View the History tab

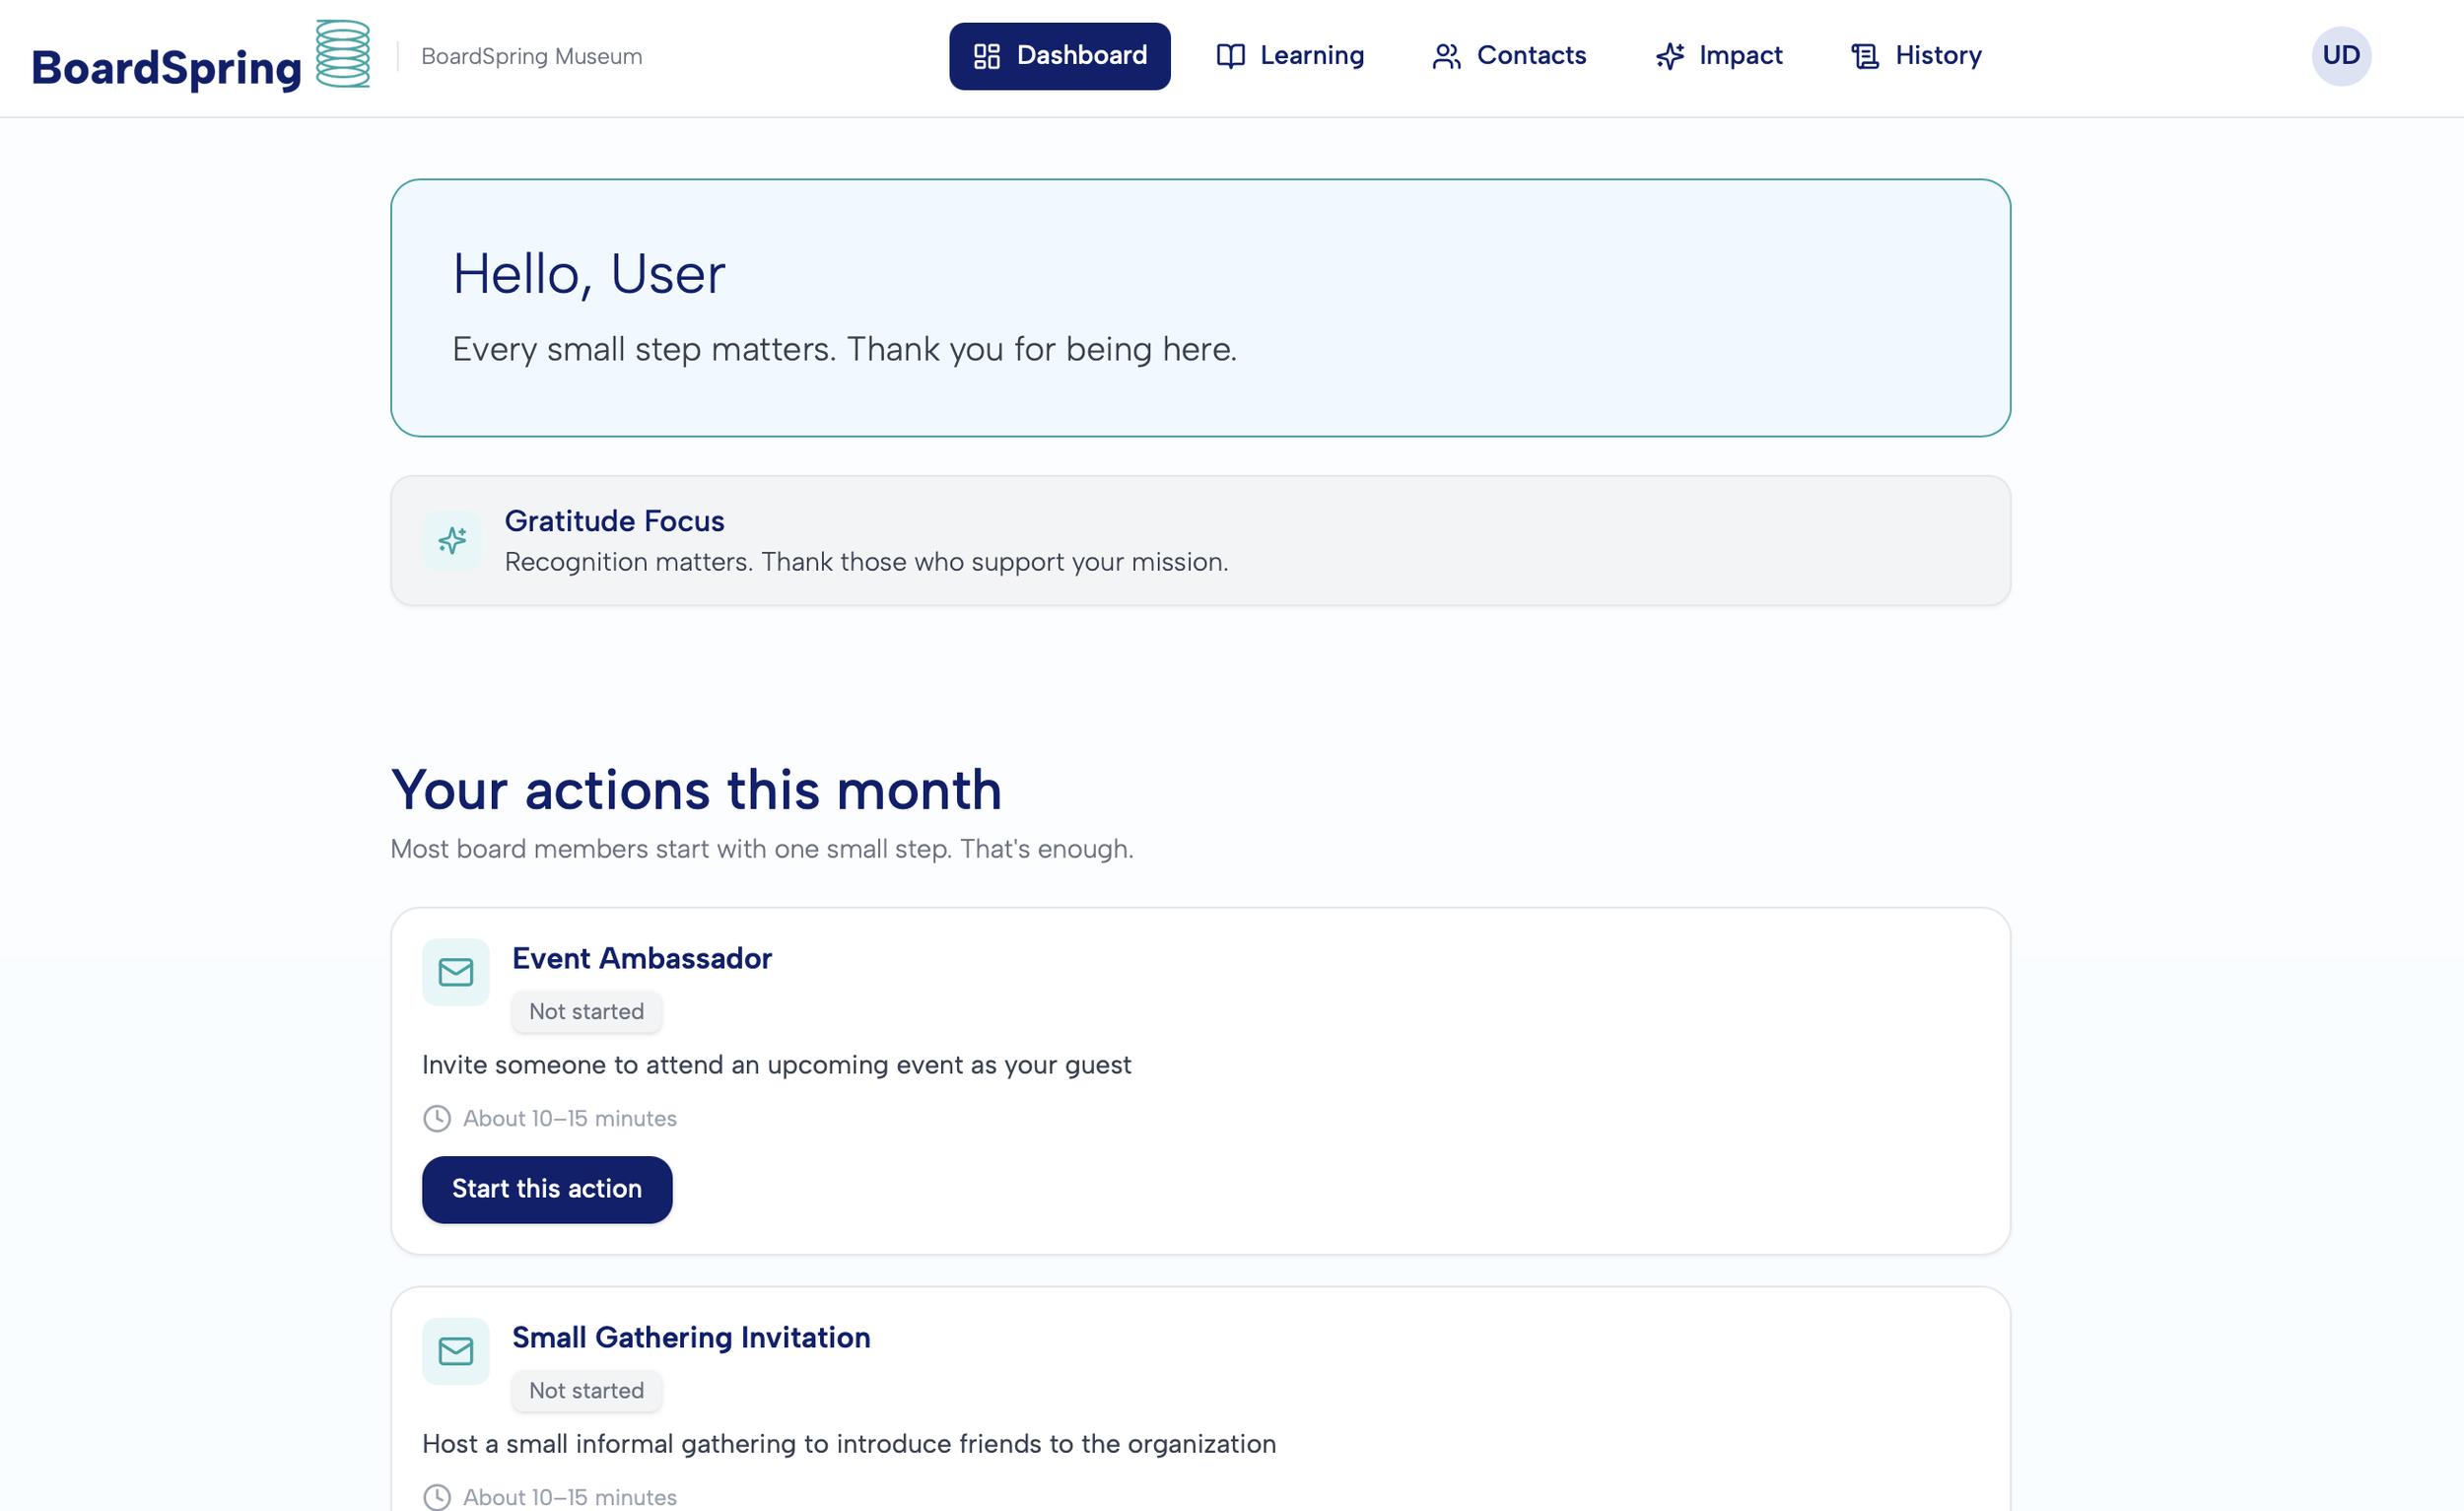1916,56
